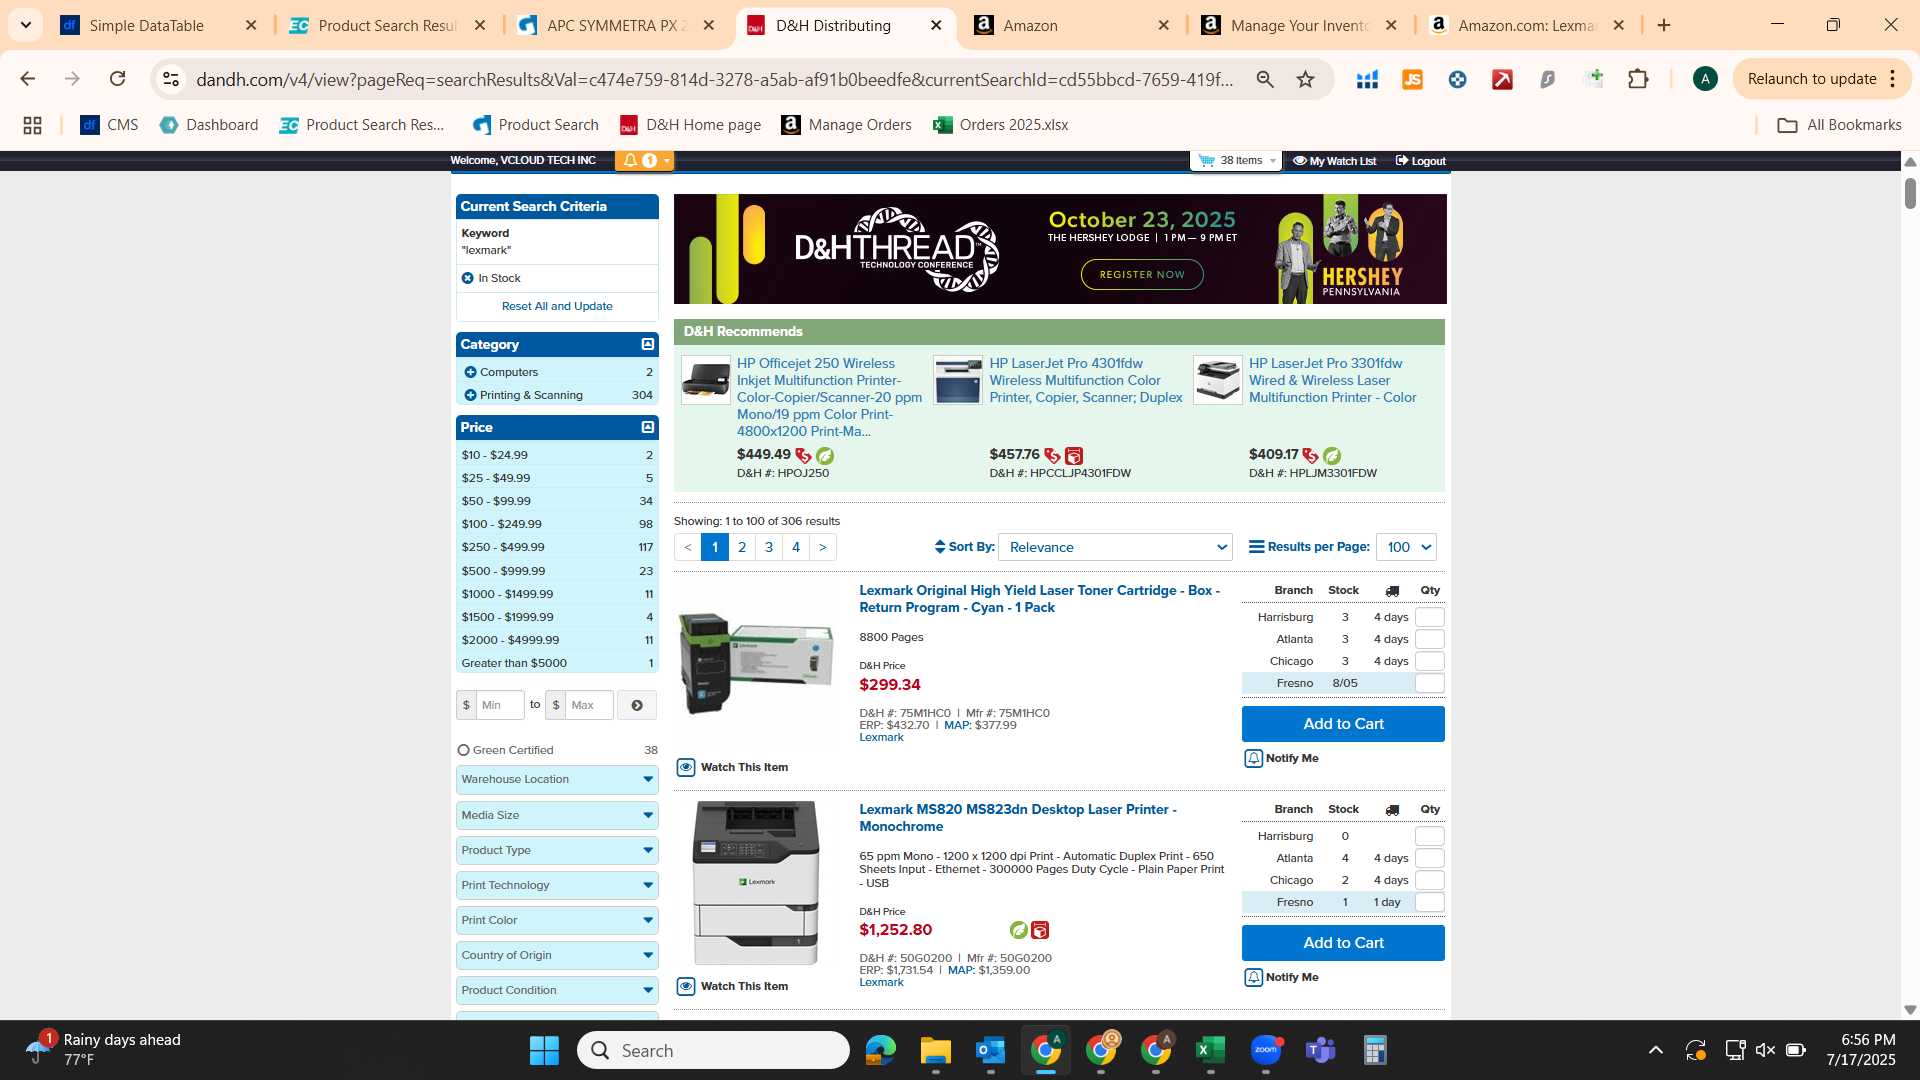Open the Windows Start menu
This screenshot has height=1080, width=1920.
(x=544, y=1051)
